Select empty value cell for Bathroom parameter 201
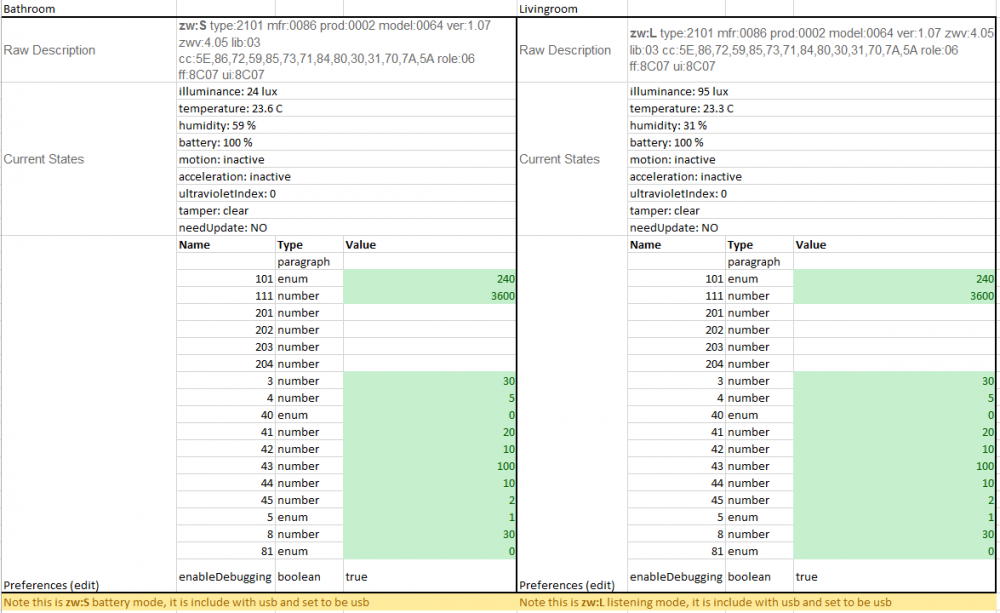This screenshot has width=1000, height=613. [x=429, y=313]
